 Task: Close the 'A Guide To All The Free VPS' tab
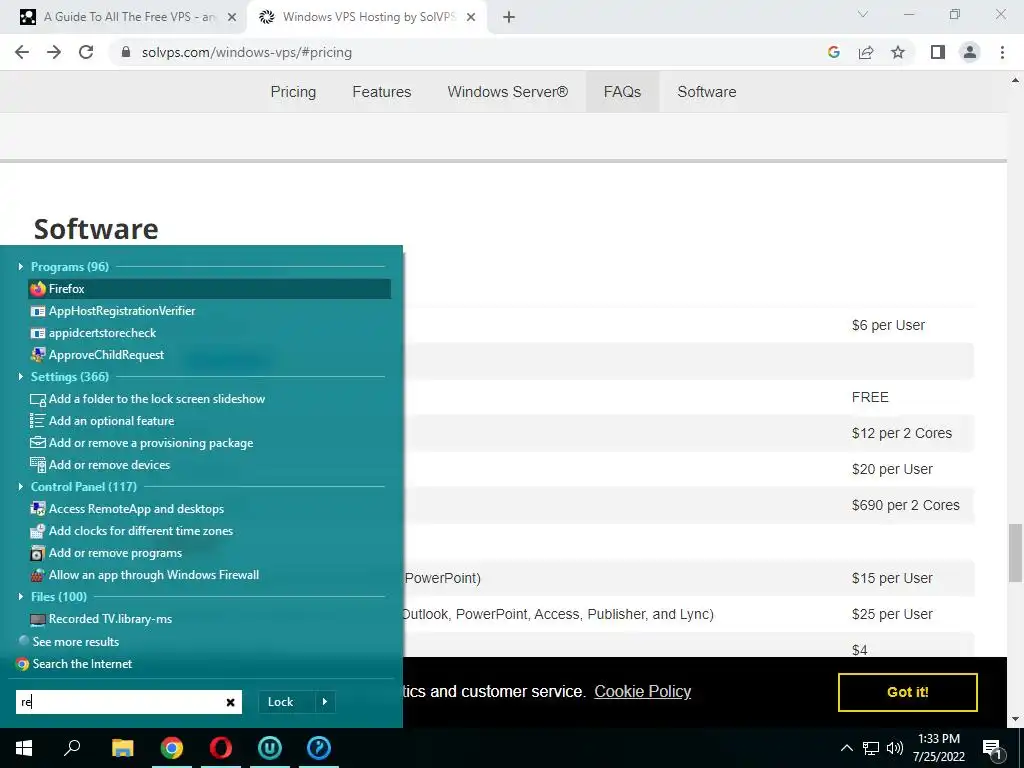tap(231, 18)
